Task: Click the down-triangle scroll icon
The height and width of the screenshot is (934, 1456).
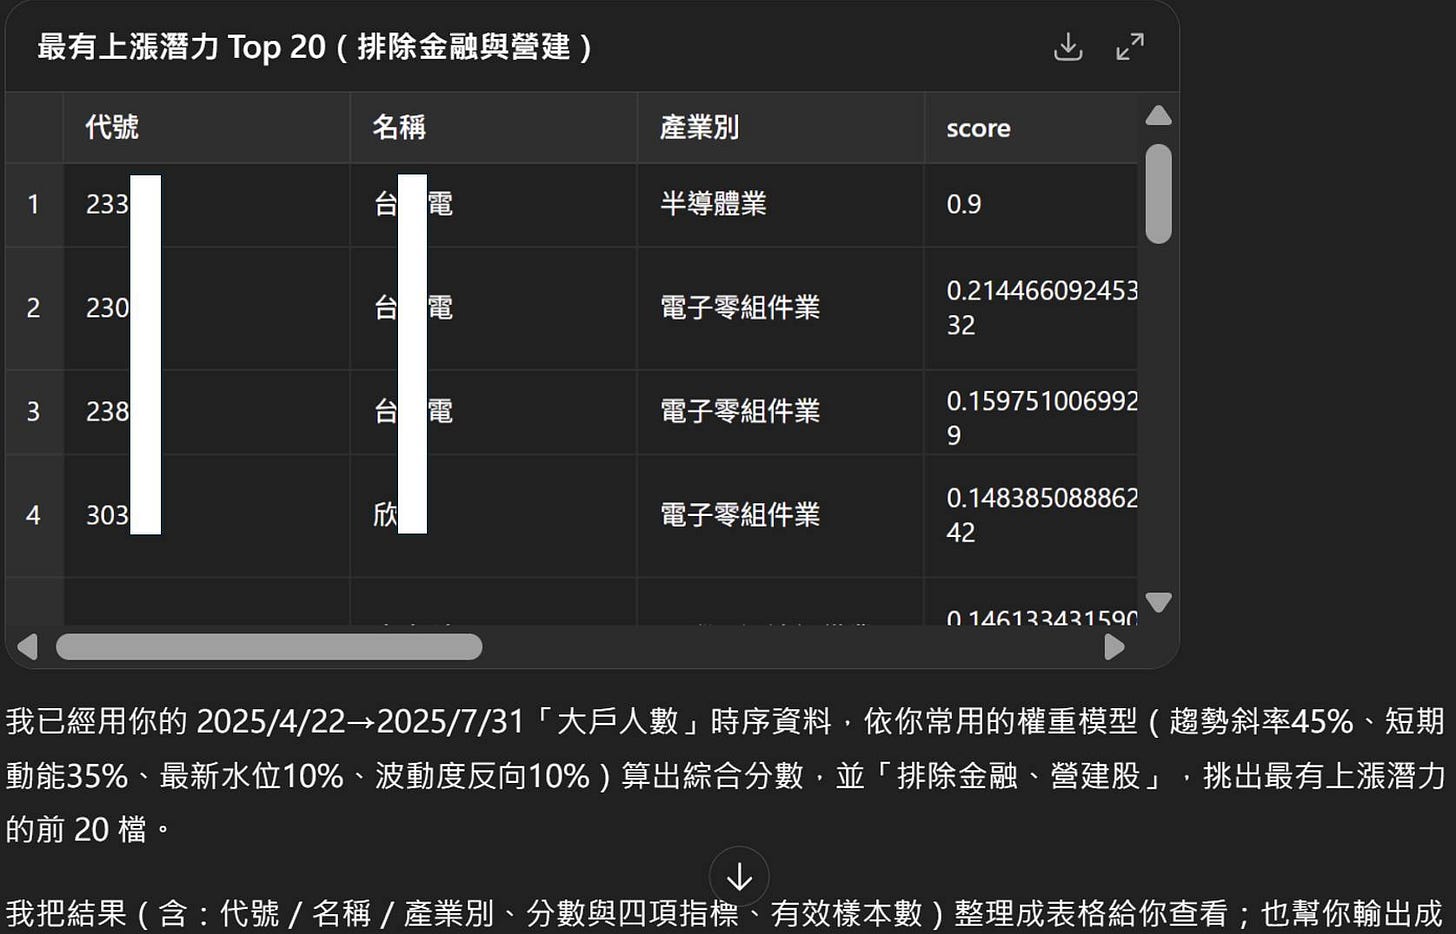Action: pyautogui.click(x=1158, y=602)
